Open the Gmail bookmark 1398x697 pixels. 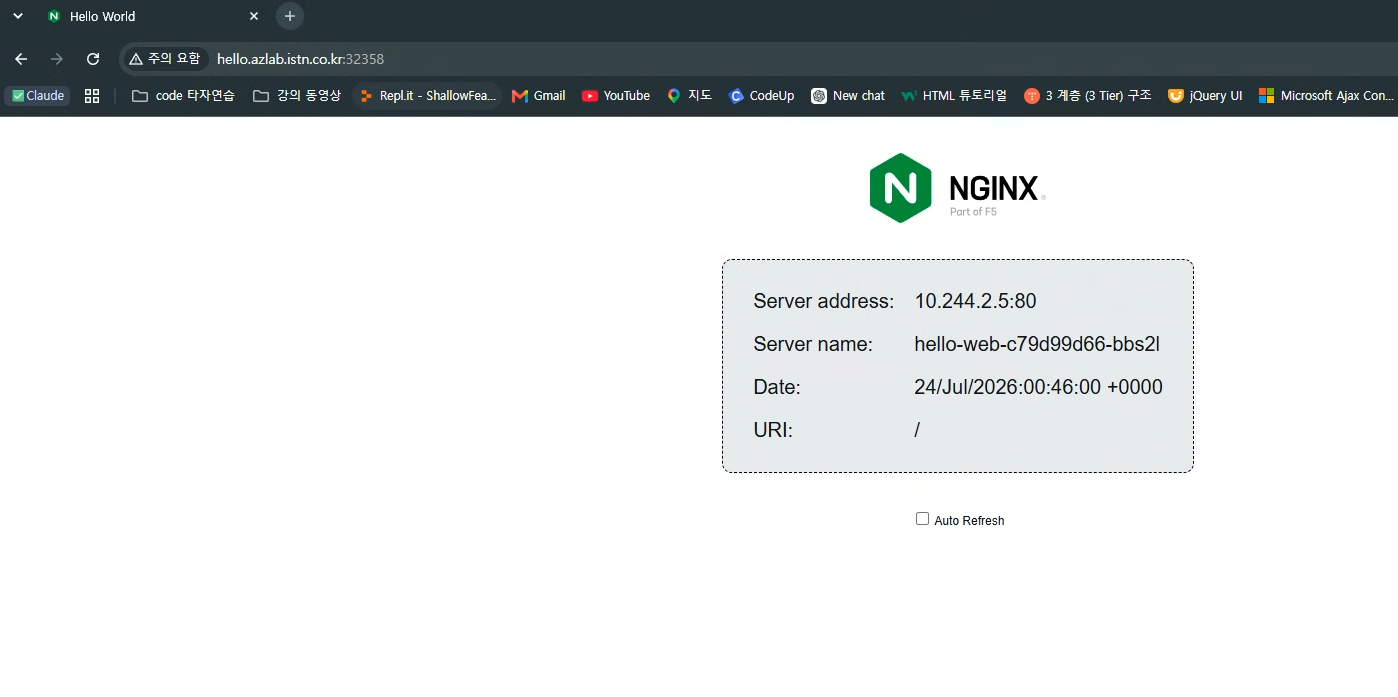pyautogui.click(x=538, y=96)
